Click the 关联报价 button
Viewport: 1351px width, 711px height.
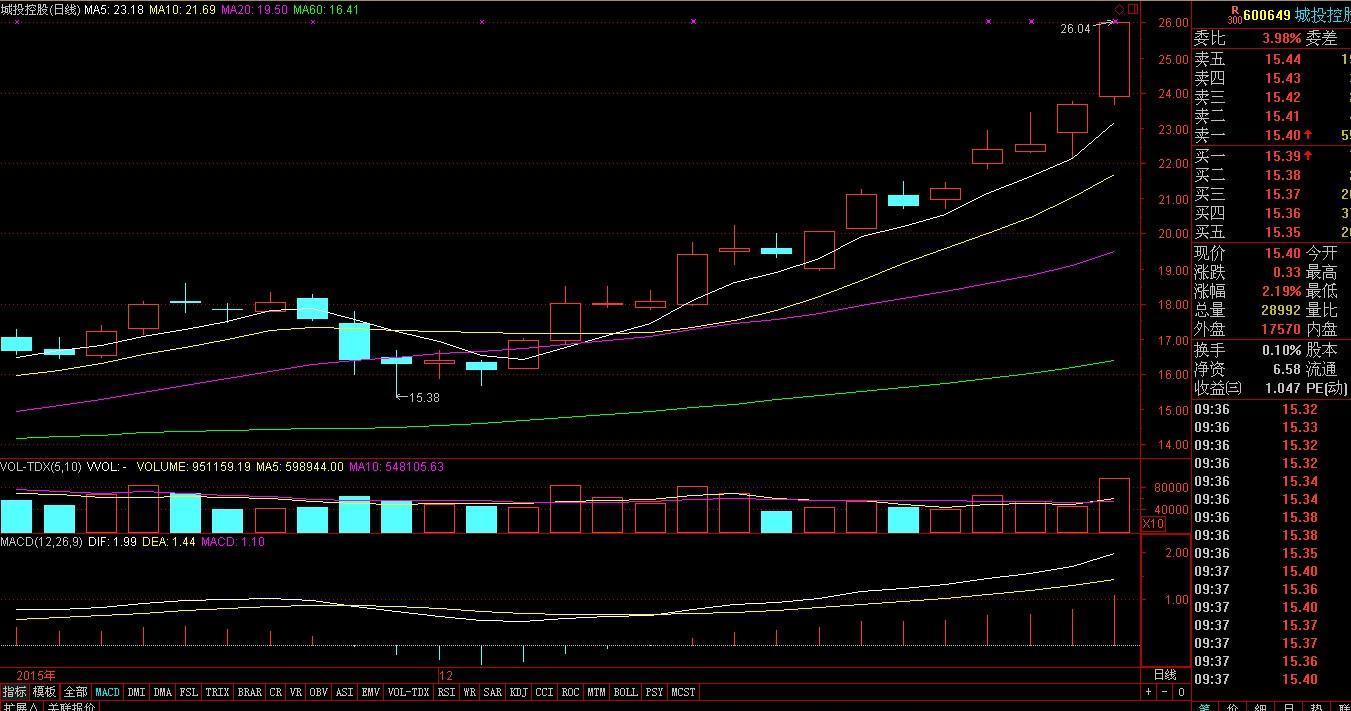pos(72,706)
